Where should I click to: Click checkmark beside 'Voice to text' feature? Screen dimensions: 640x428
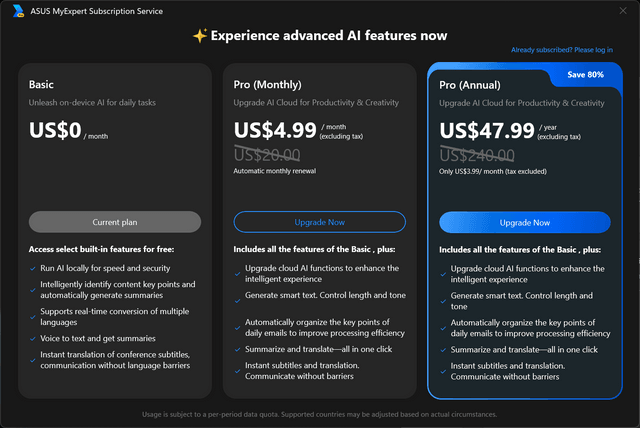[x=33, y=339]
